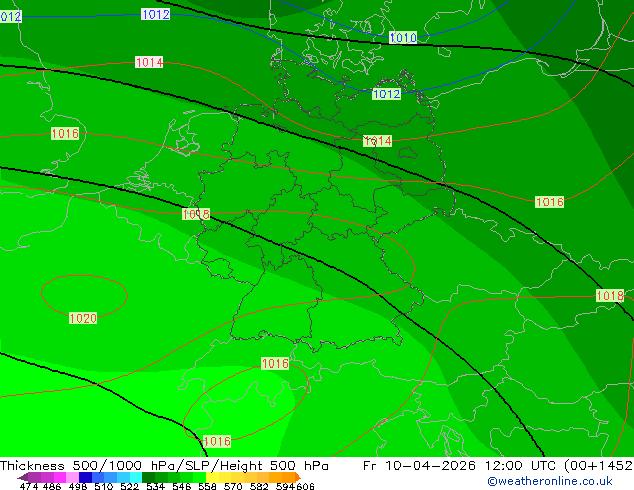Click the 510 legend value
Image resolution: width=634 pixels, height=490 pixels.
pyautogui.click(x=104, y=486)
